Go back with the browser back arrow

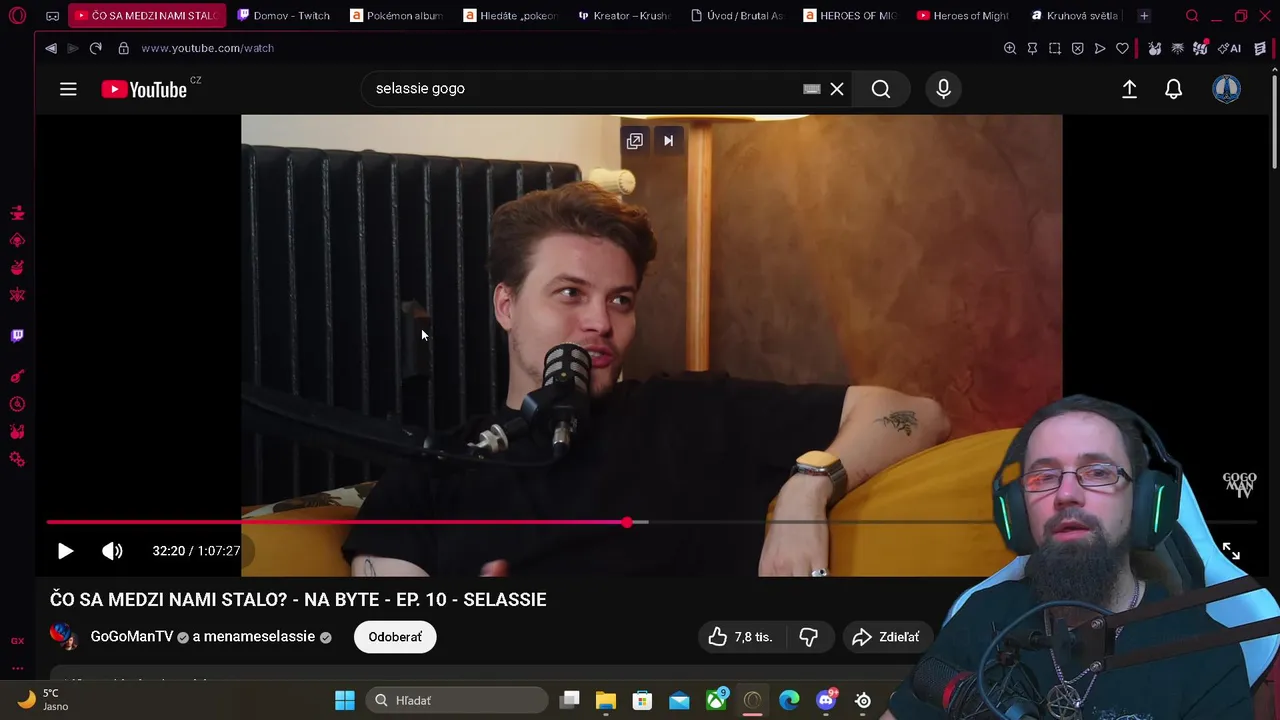click(x=51, y=48)
